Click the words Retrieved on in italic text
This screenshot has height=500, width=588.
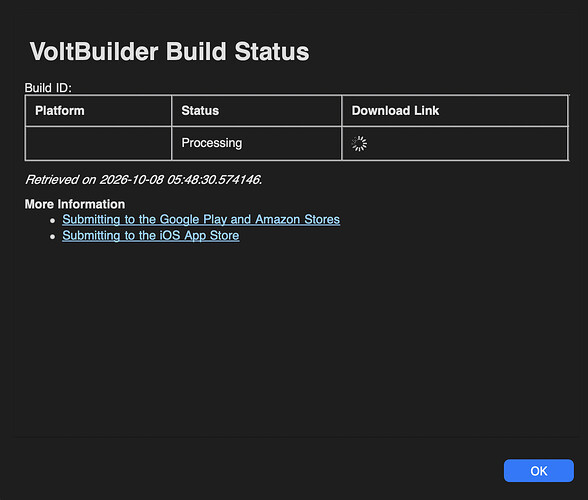(x=61, y=180)
